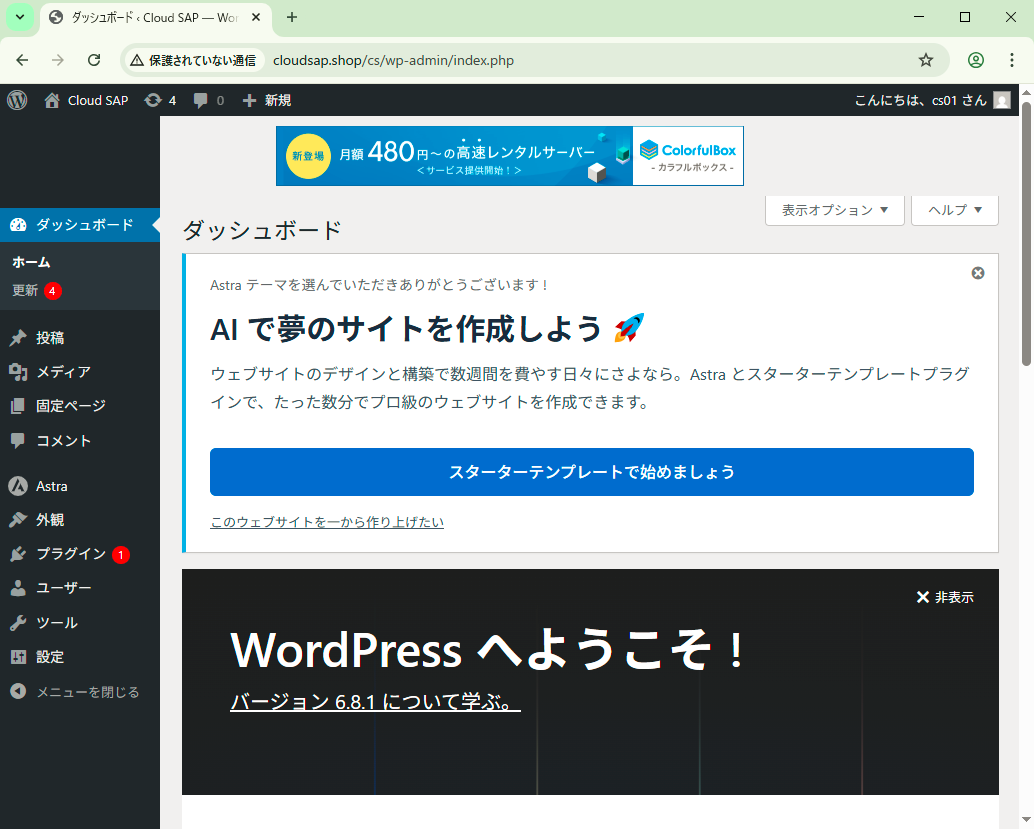The image size is (1034, 829).
Task: Click the ダッシュボード gauge icon
Action: click(18, 225)
